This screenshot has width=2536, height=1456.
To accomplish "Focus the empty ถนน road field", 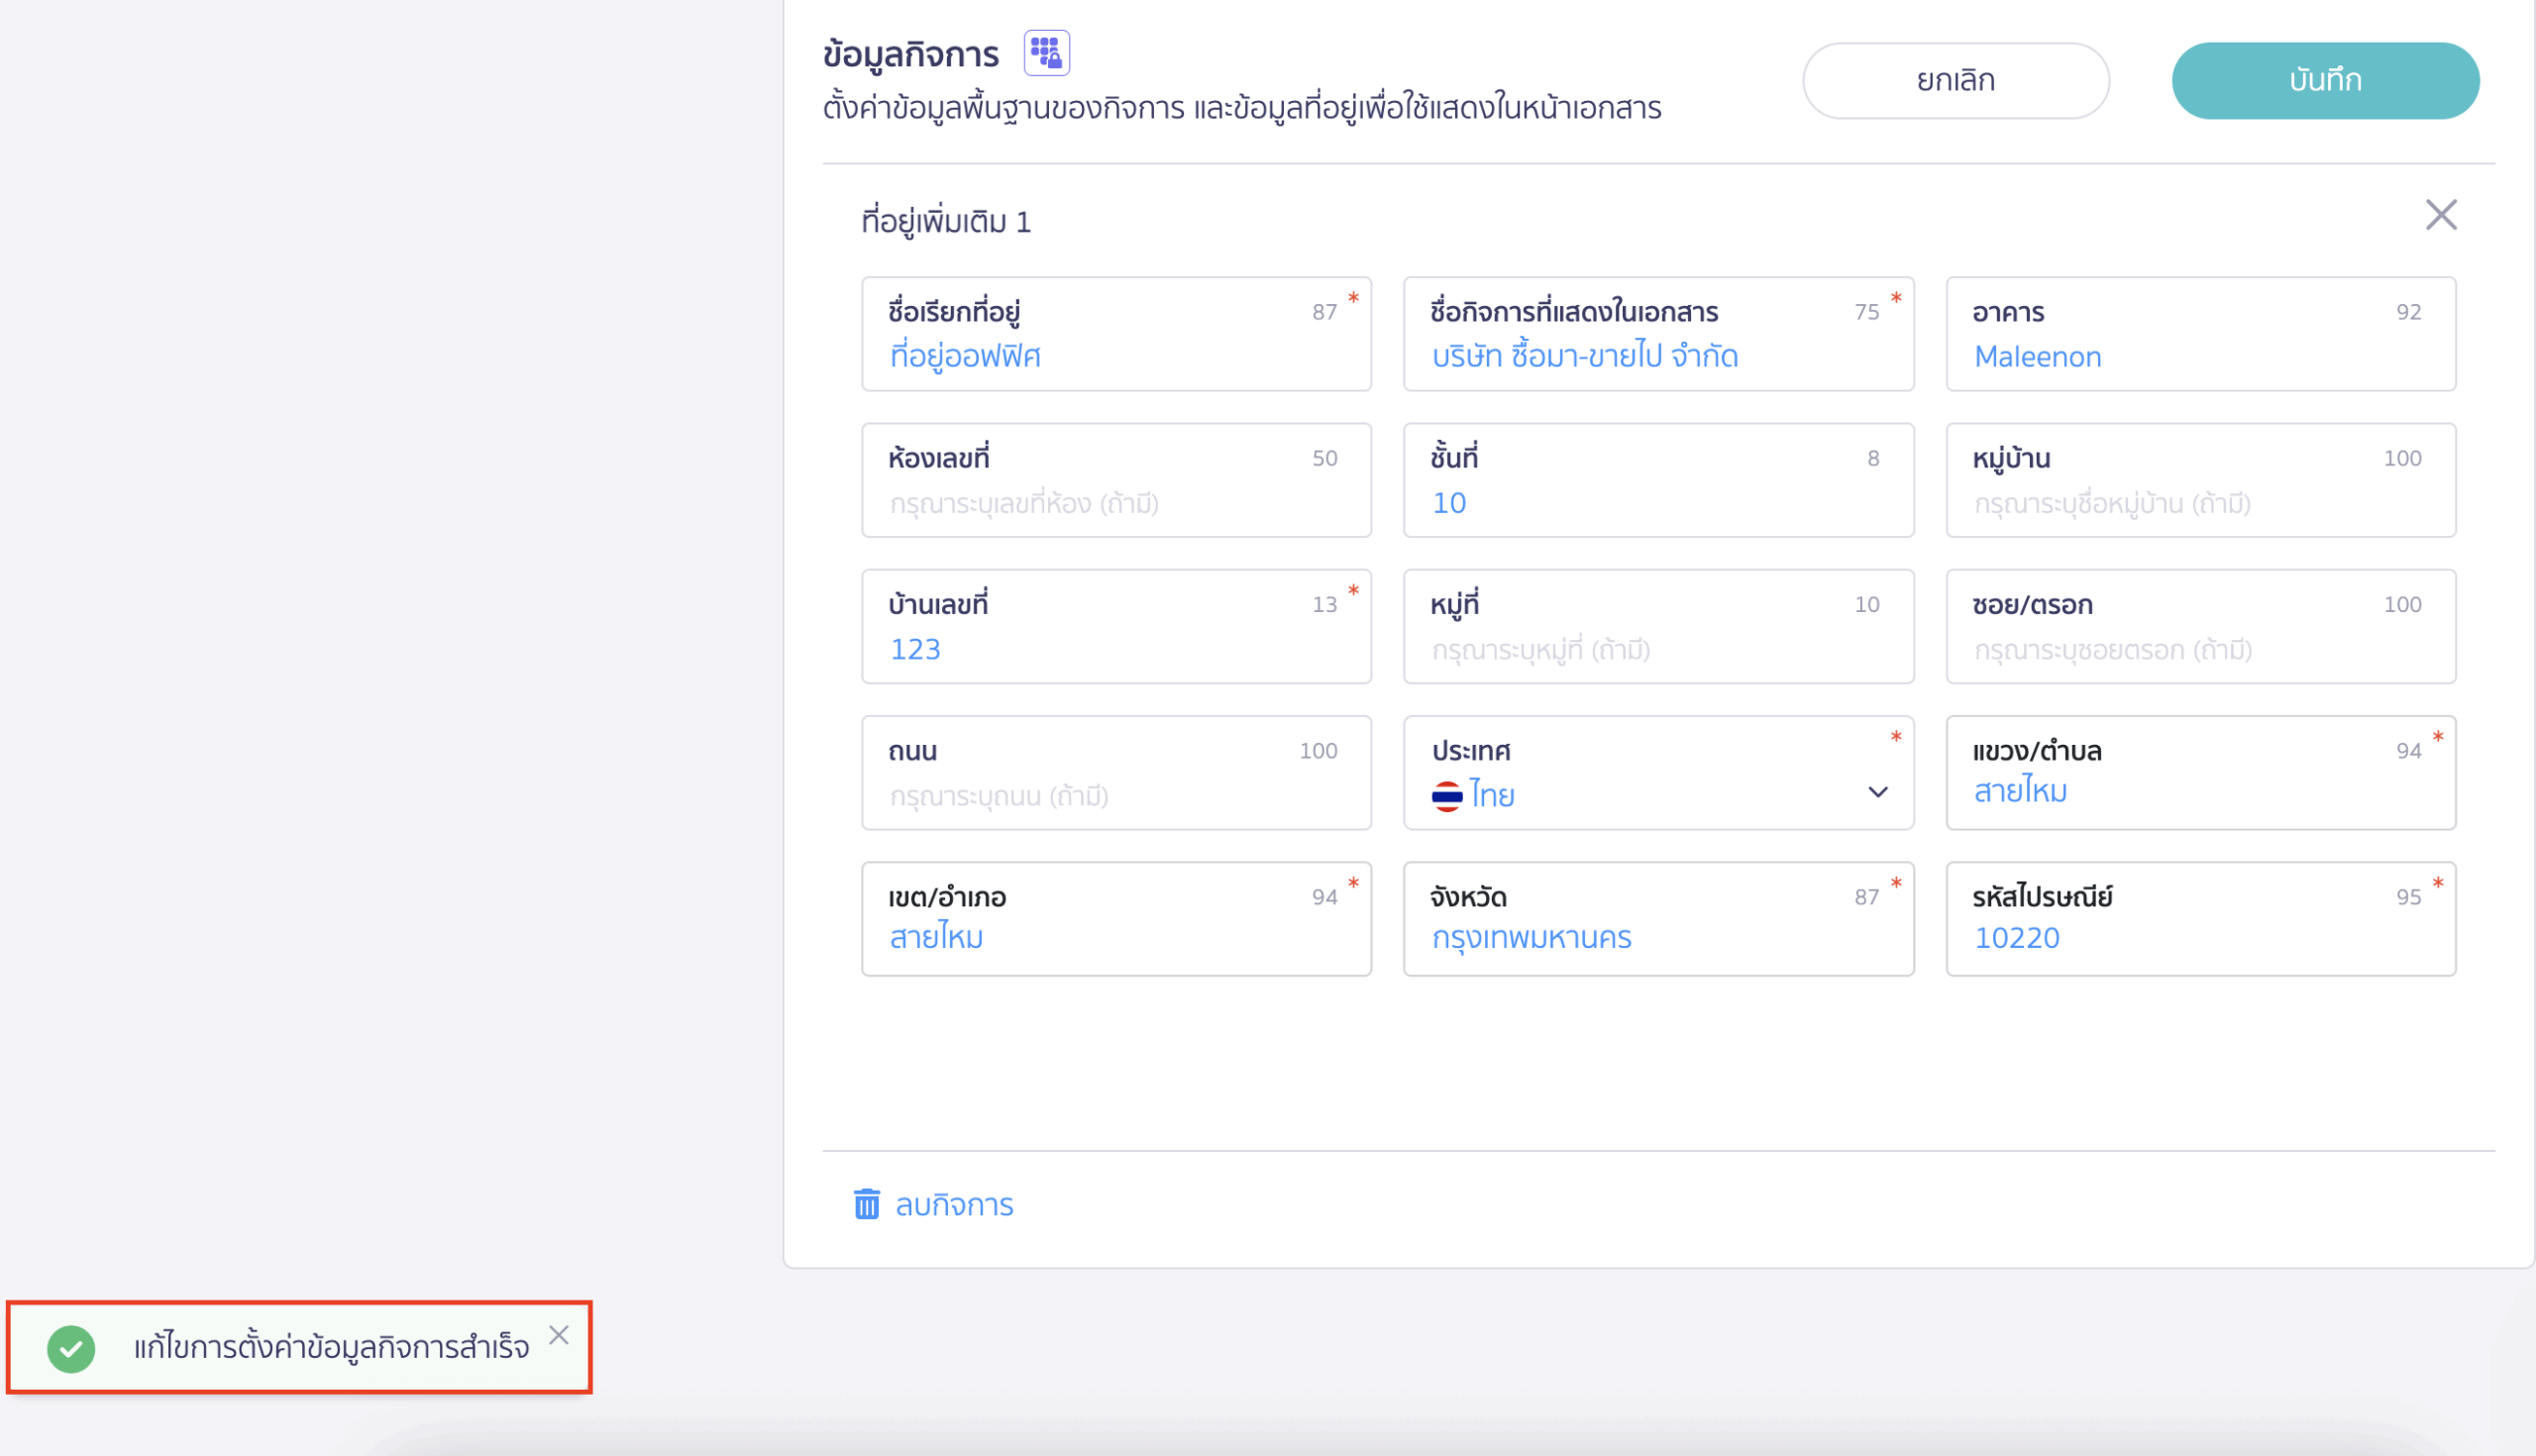I will 1115,796.
